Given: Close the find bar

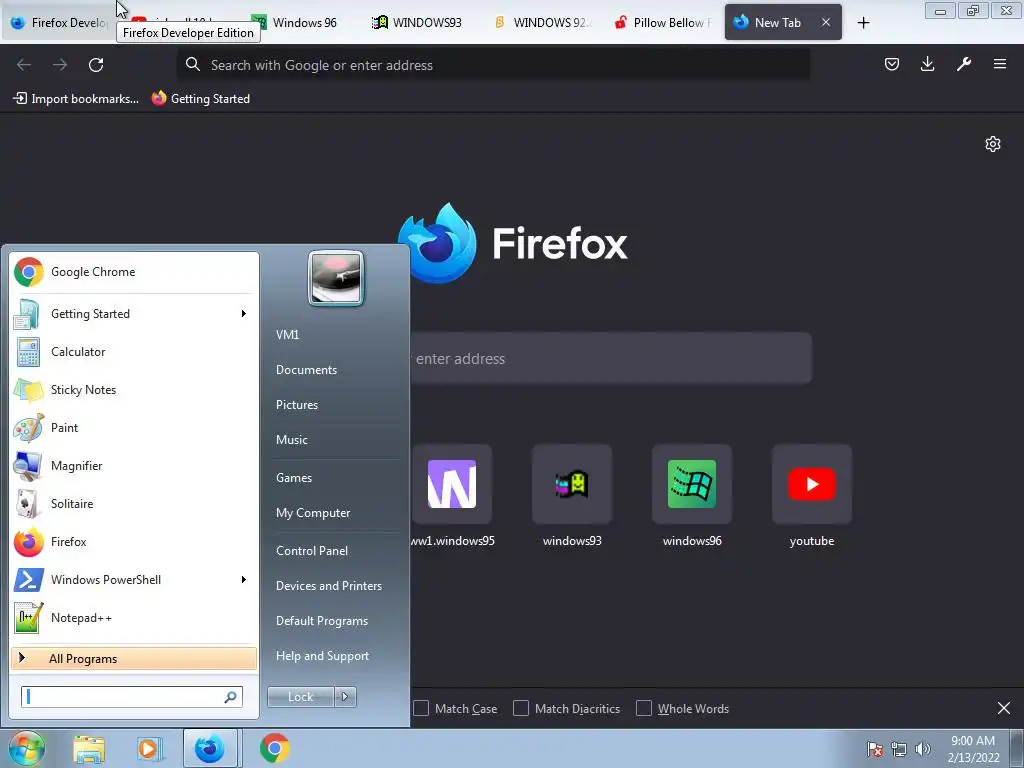Looking at the screenshot, I should (1004, 708).
